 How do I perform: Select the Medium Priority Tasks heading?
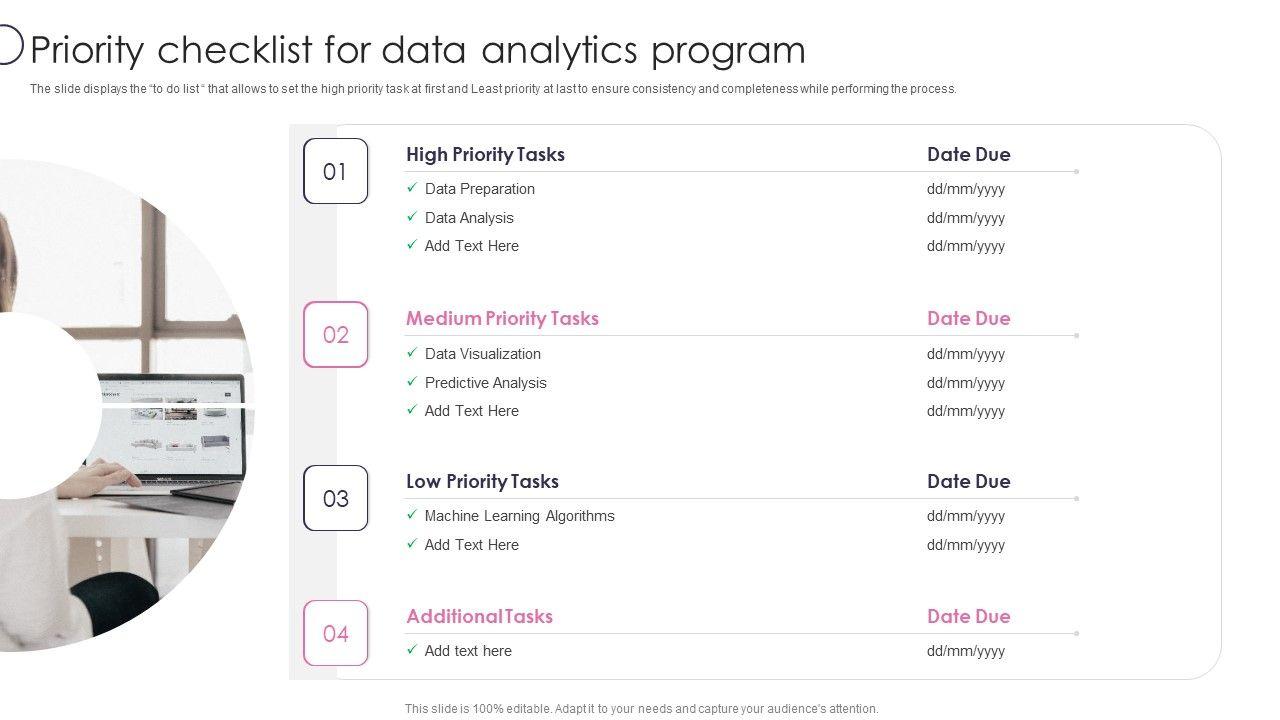pyautogui.click(x=502, y=318)
